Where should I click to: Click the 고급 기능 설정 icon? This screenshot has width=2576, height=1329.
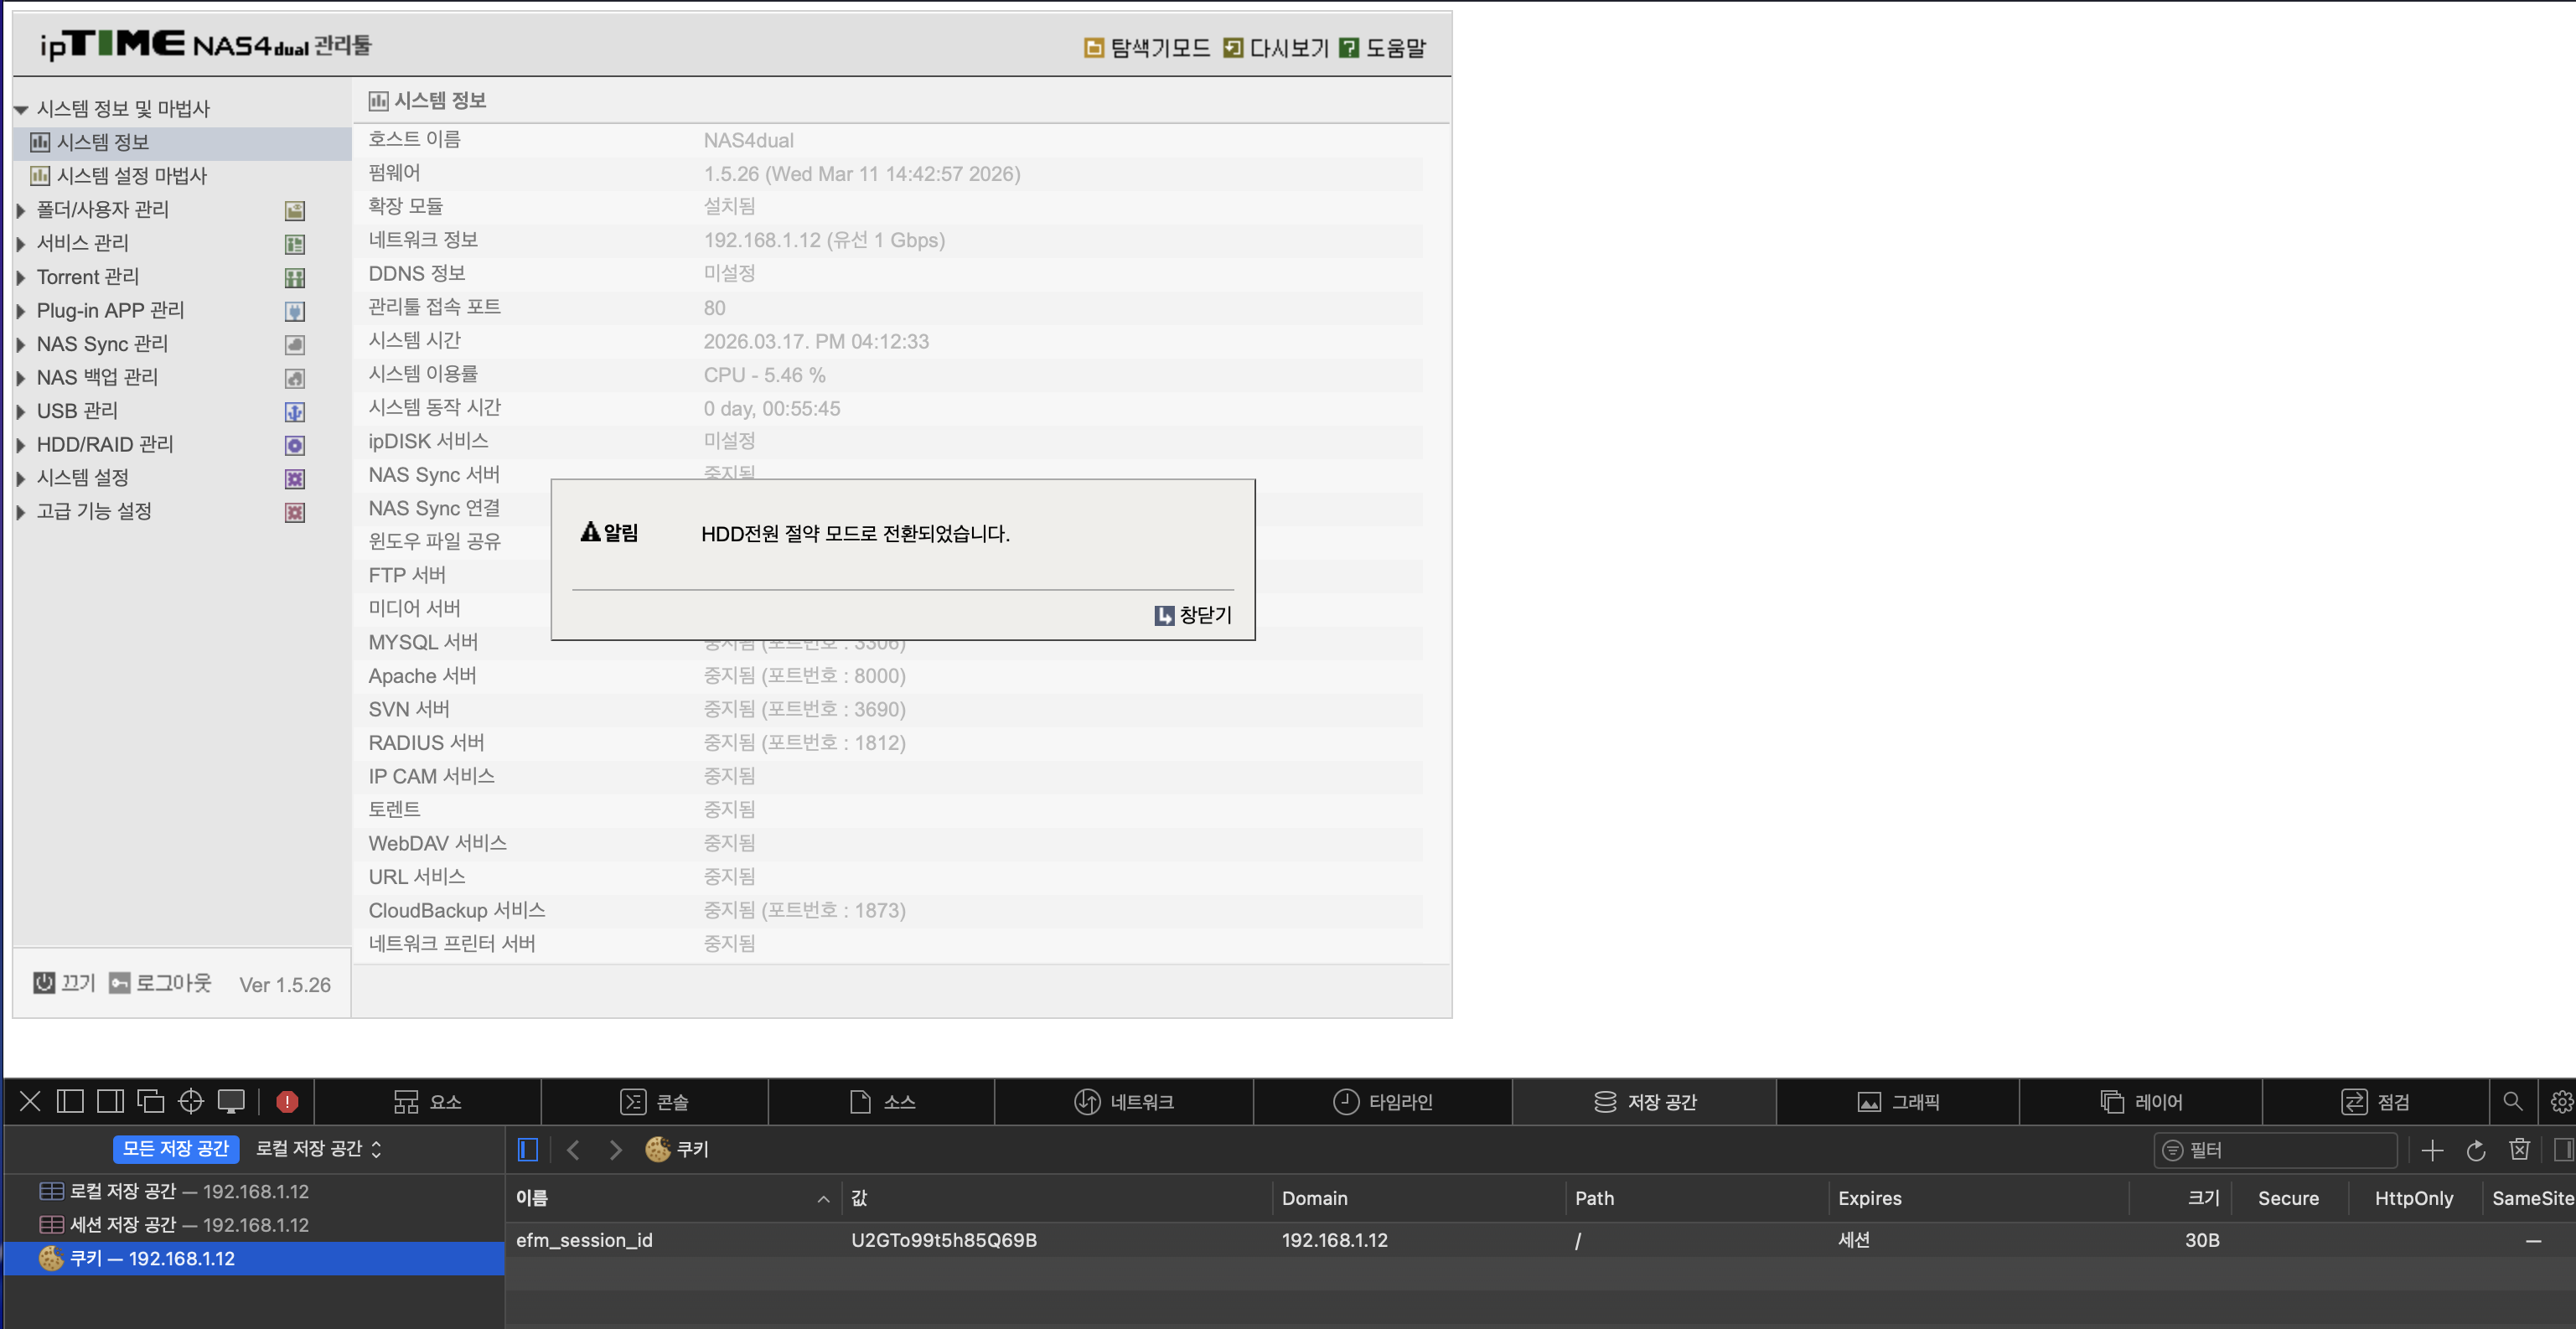pyautogui.click(x=295, y=512)
